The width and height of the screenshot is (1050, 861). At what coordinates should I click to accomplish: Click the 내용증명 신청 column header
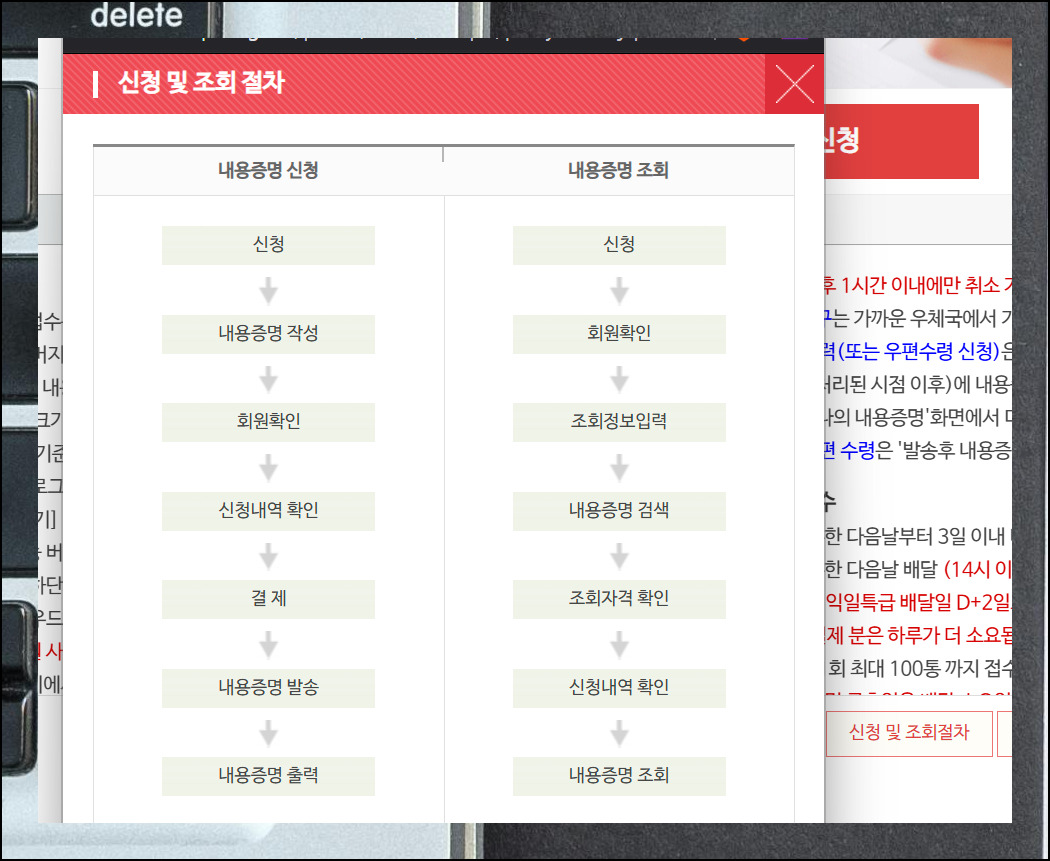pyautogui.click(x=268, y=170)
